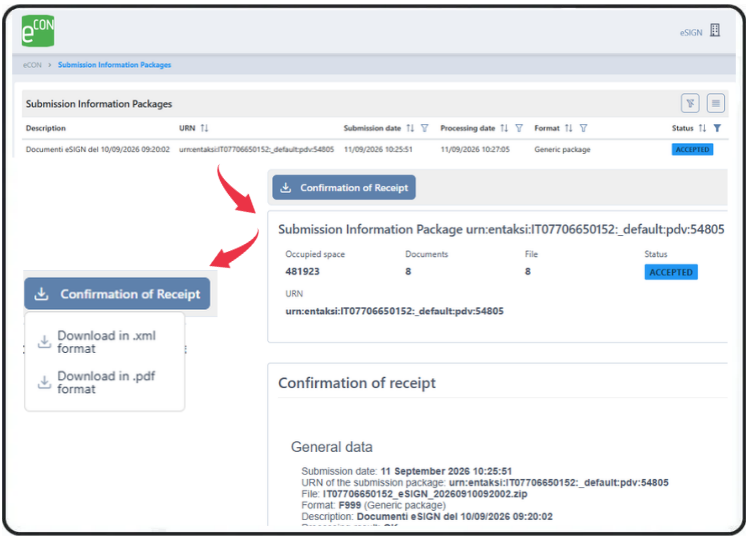Sort by Format column
The height and width of the screenshot is (540, 748).
(x=568, y=128)
